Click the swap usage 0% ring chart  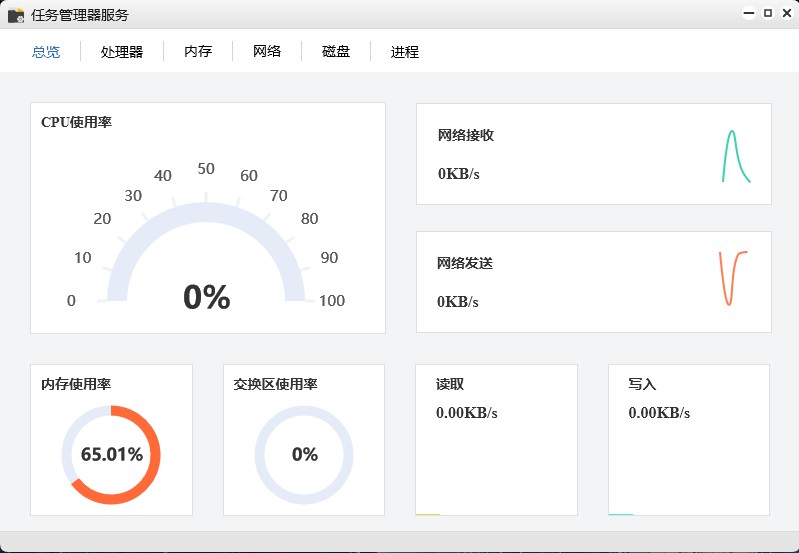pyautogui.click(x=304, y=454)
